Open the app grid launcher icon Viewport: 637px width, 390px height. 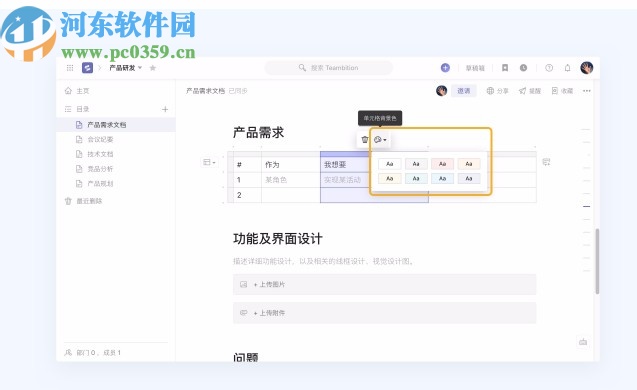pos(70,68)
